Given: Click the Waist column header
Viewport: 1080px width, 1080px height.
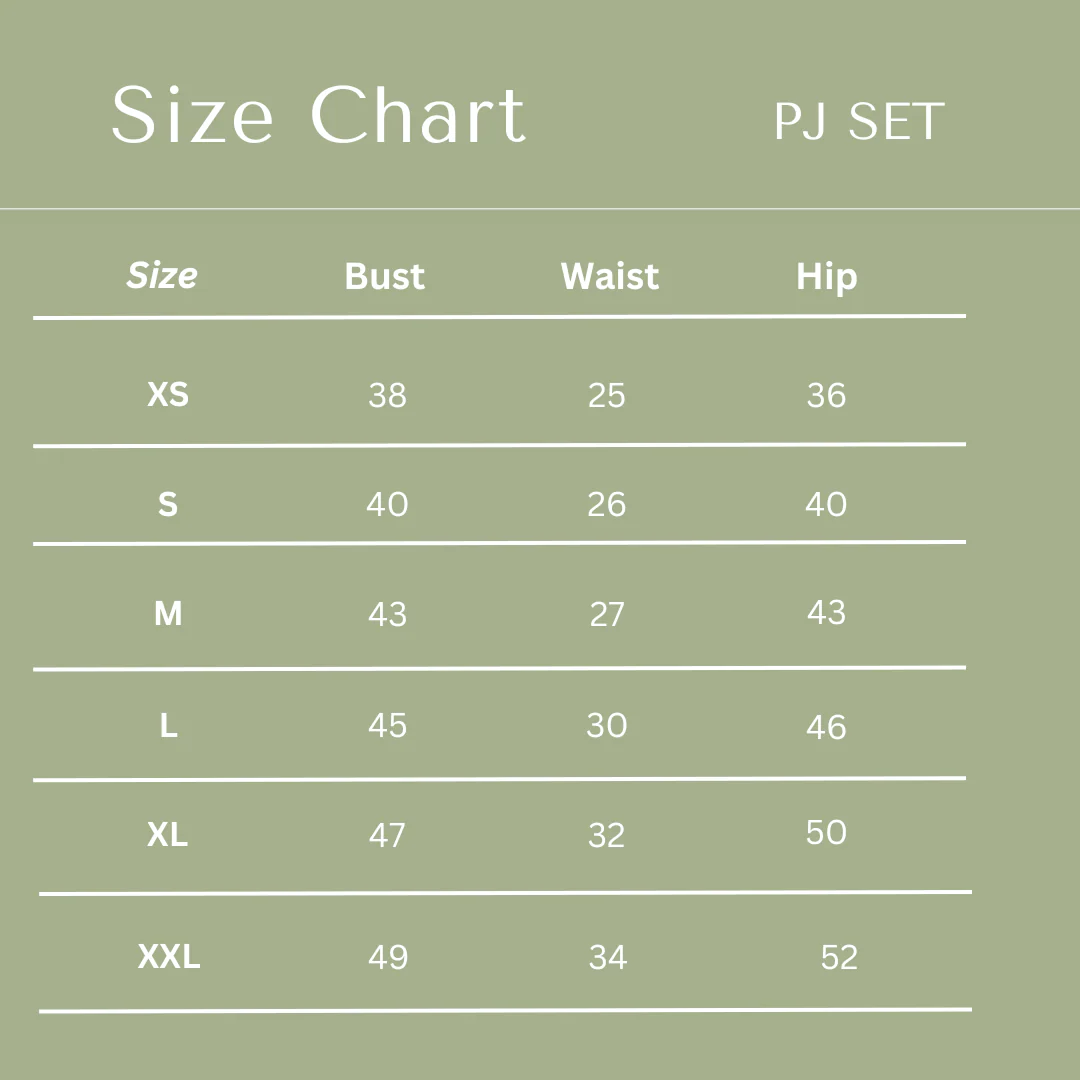Looking at the screenshot, I should tap(610, 277).
